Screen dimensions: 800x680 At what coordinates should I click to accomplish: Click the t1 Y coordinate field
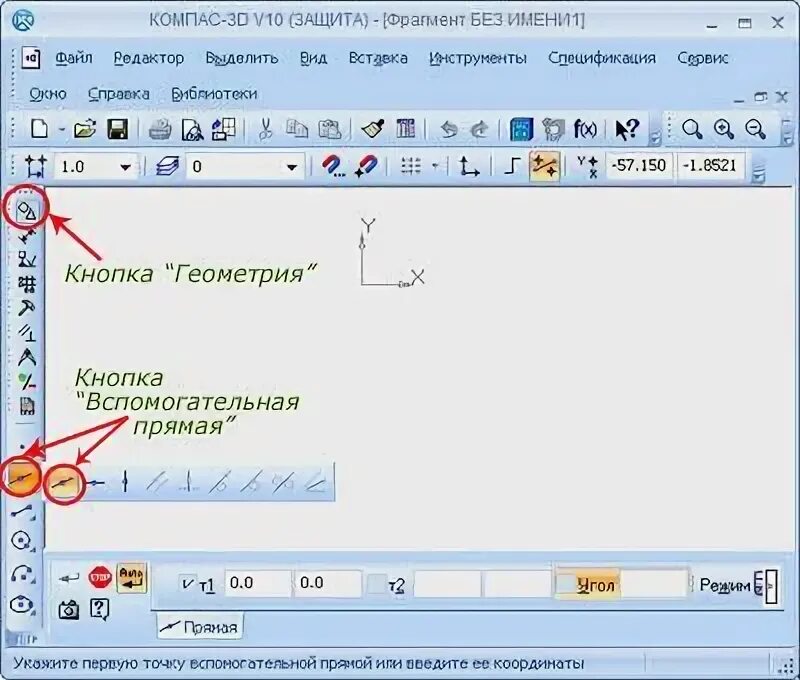coord(328,583)
